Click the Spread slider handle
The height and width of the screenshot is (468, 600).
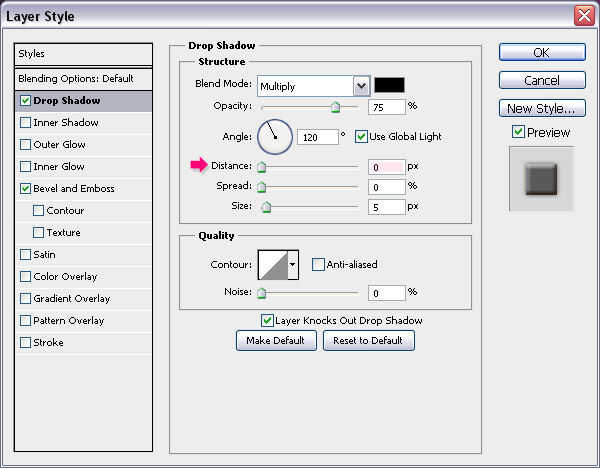pyautogui.click(x=261, y=187)
